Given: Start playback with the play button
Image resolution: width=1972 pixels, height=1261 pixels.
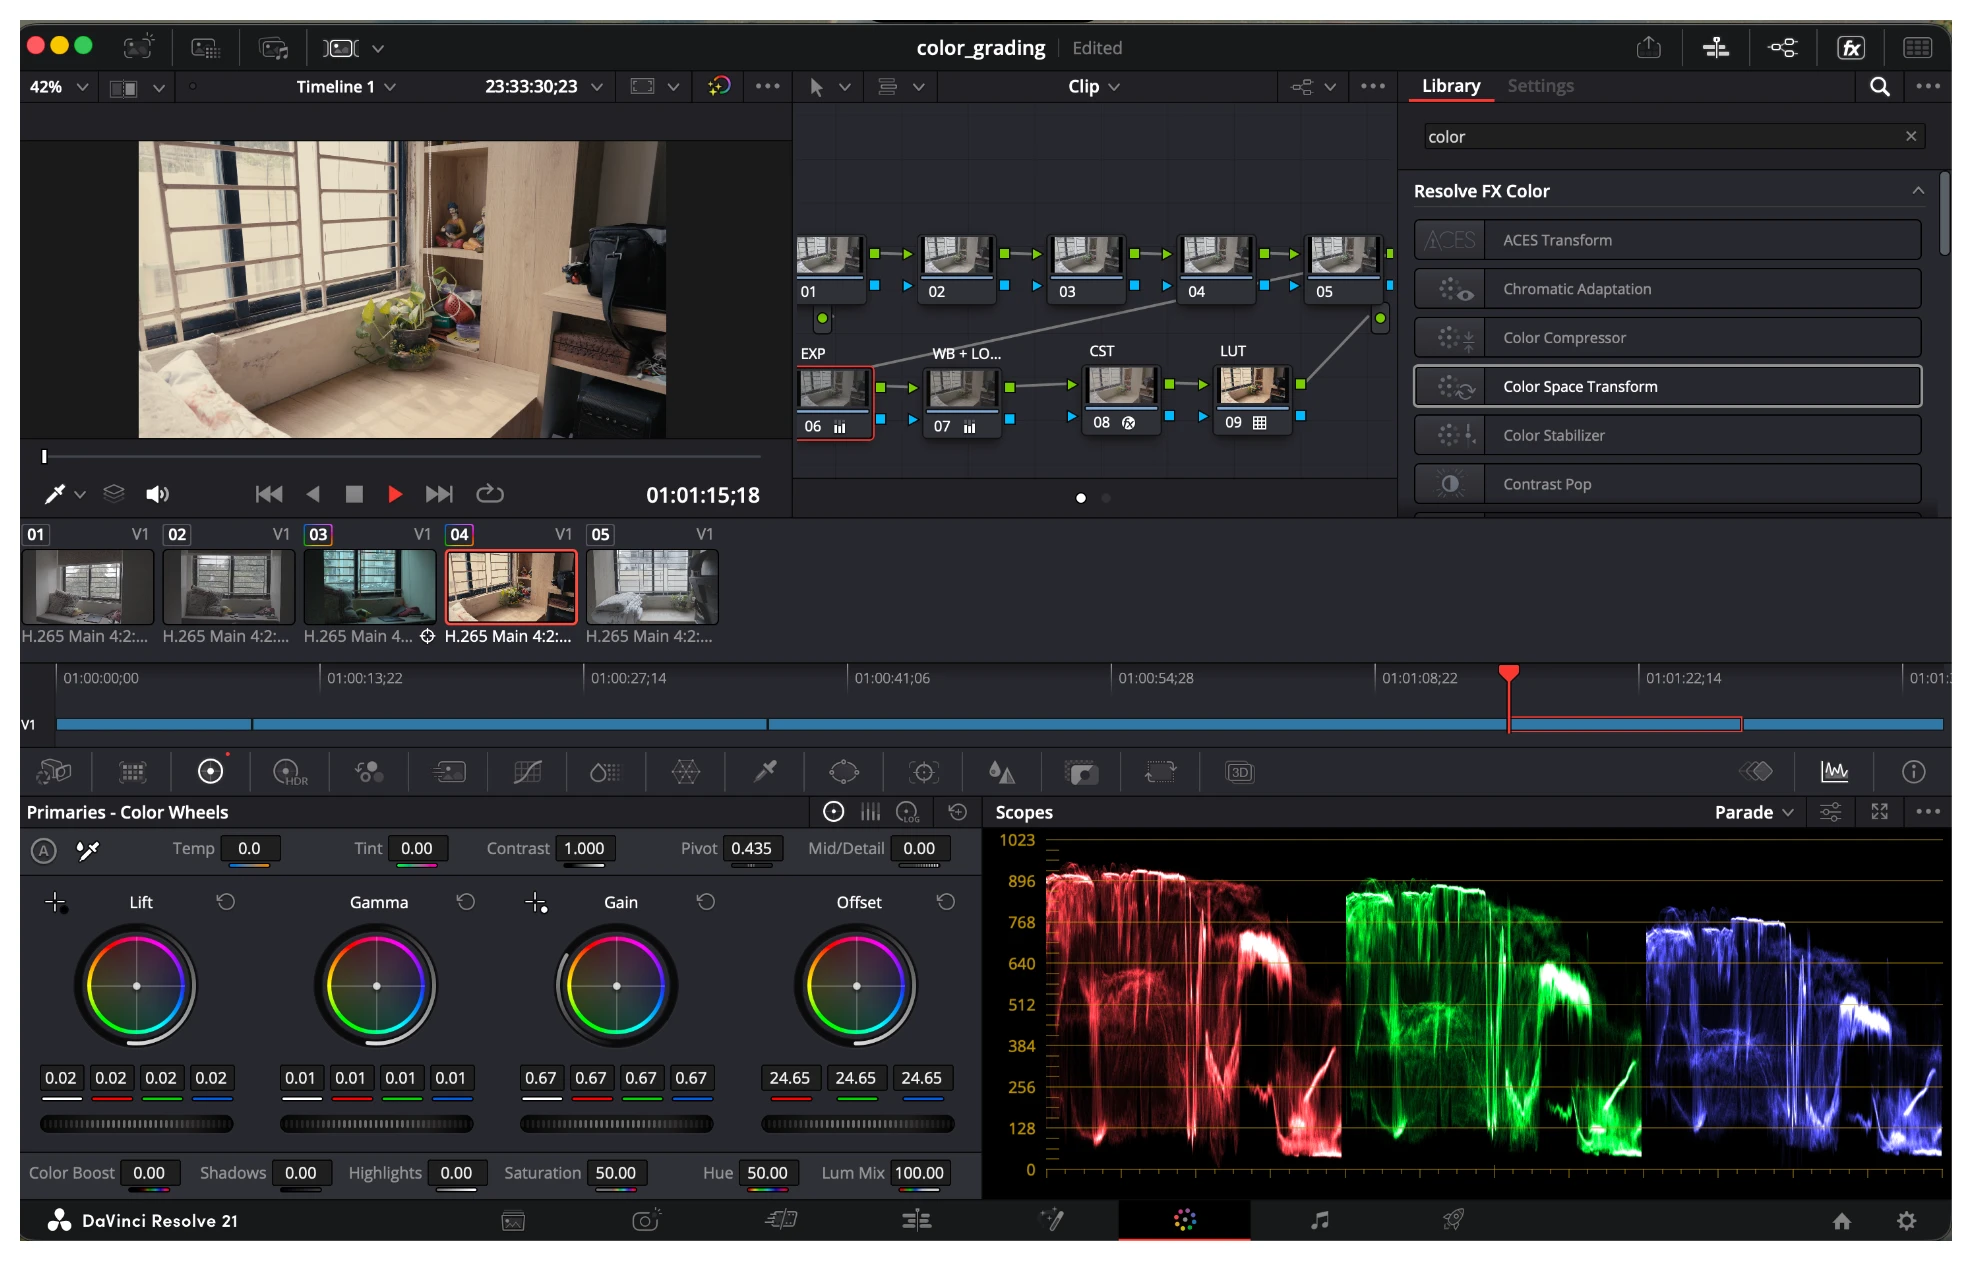Looking at the screenshot, I should (x=395, y=494).
